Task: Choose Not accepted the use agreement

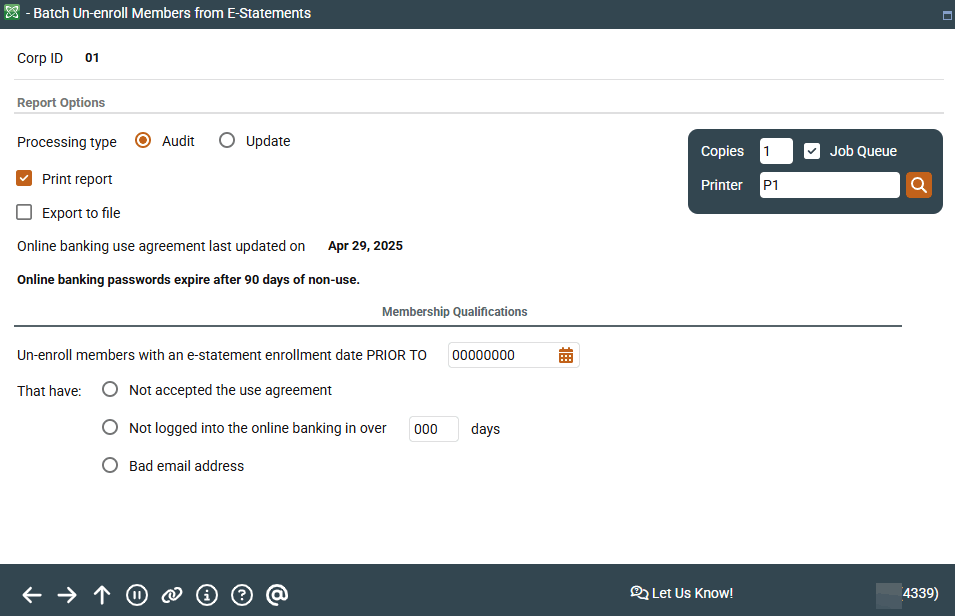Action: pyautogui.click(x=110, y=390)
